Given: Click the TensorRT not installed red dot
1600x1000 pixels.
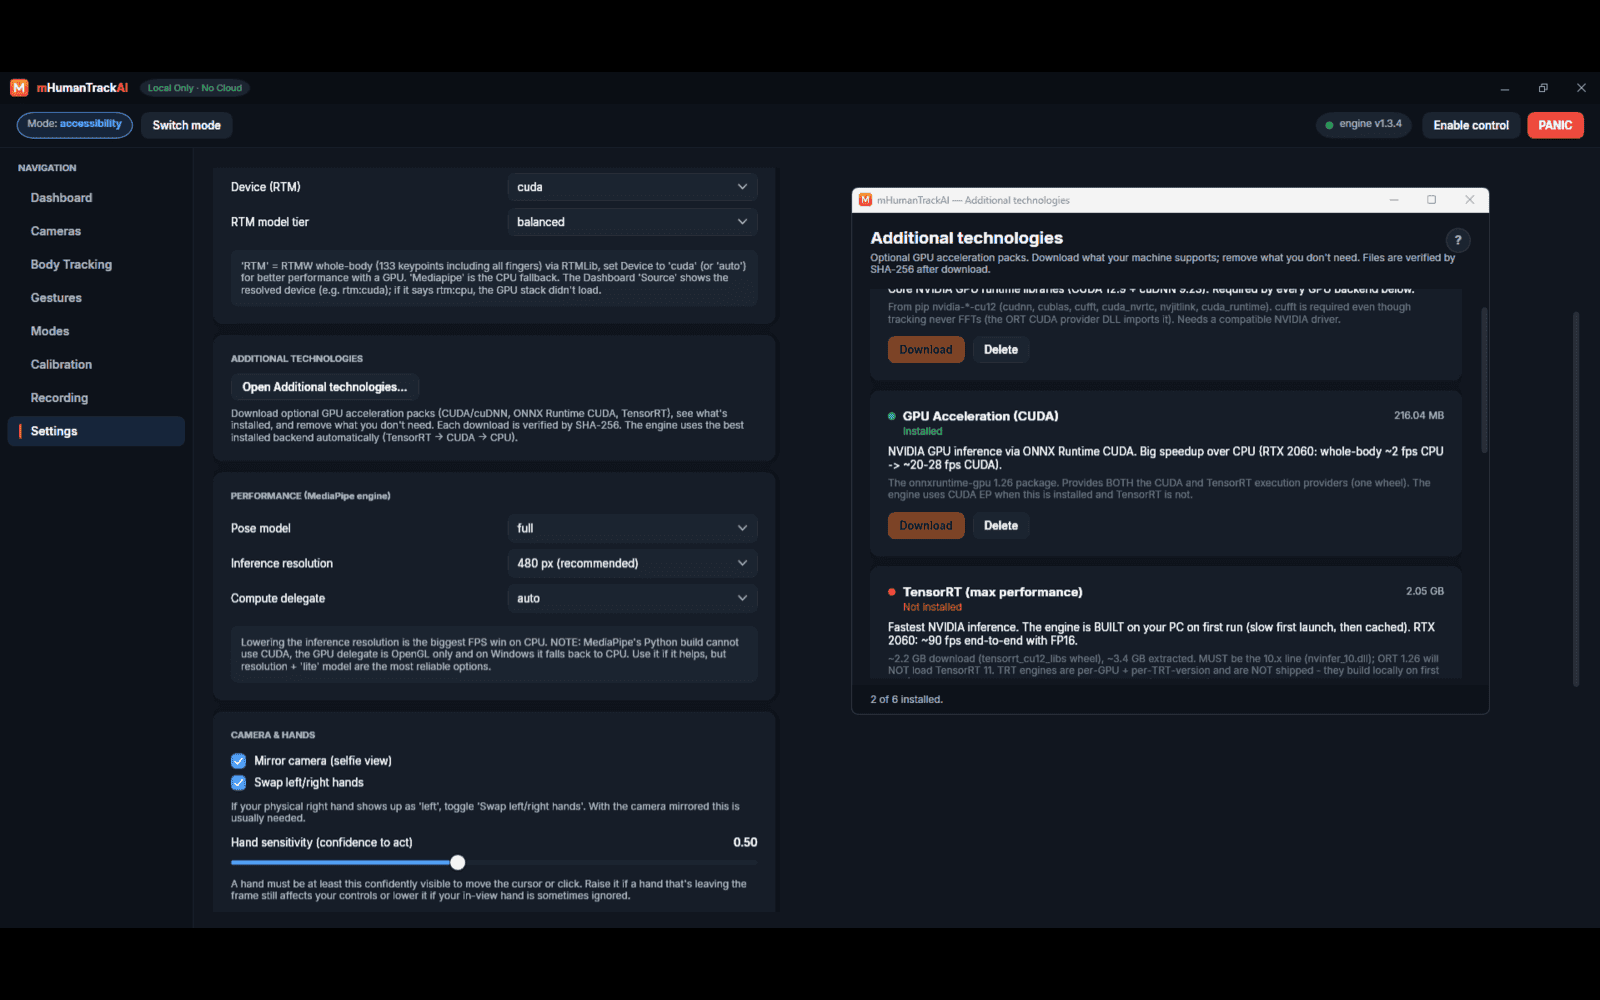Looking at the screenshot, I should [x=892, y=592].
